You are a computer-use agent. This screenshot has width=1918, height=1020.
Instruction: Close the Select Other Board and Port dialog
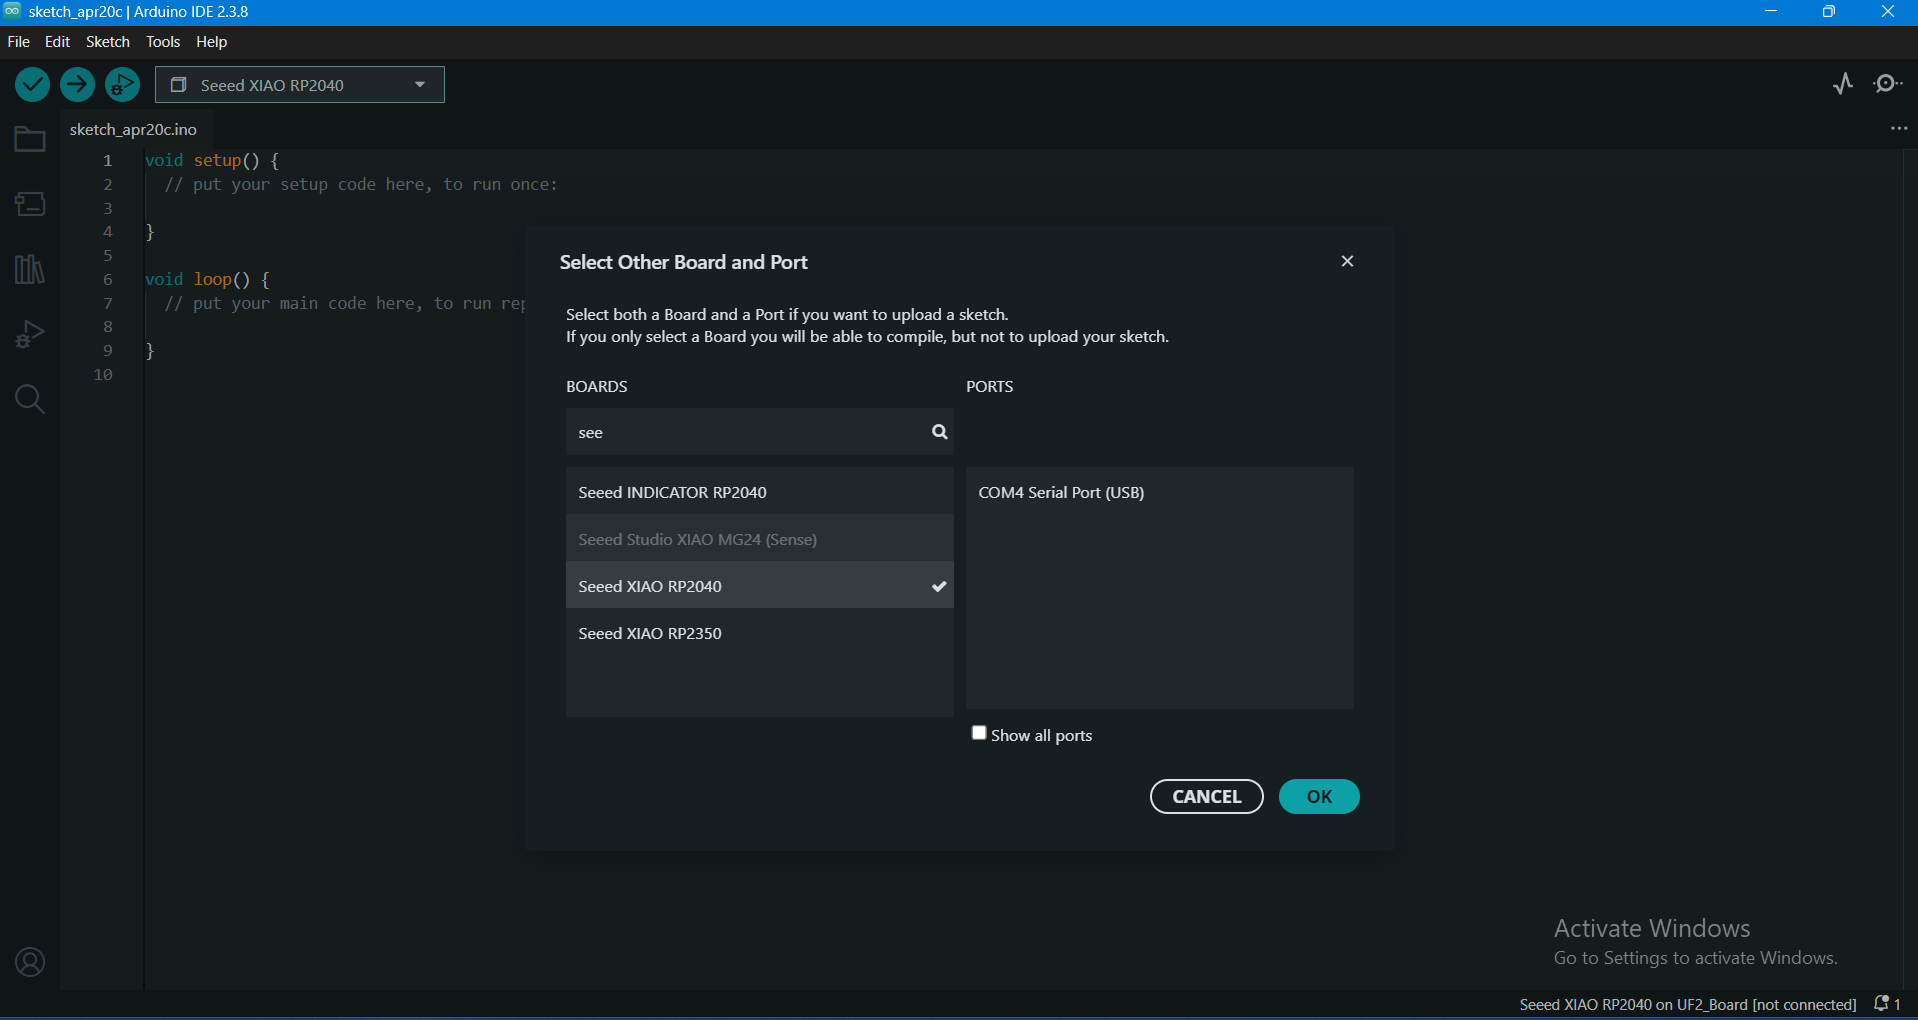click(1347, 261)
